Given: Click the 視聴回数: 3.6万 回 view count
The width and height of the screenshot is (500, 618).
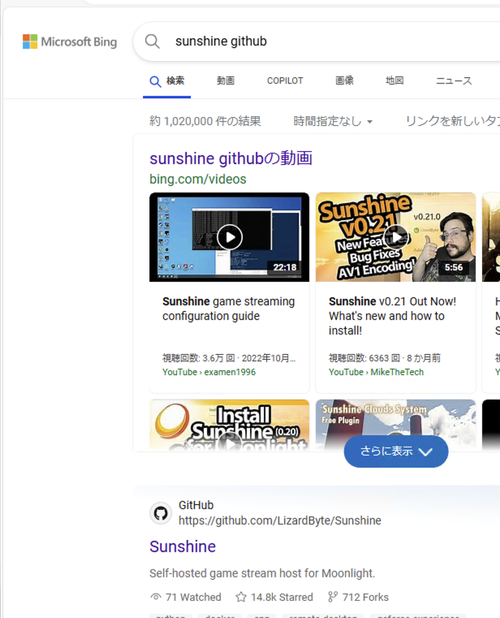Looking at the screenshot, I should click(199, 358).
